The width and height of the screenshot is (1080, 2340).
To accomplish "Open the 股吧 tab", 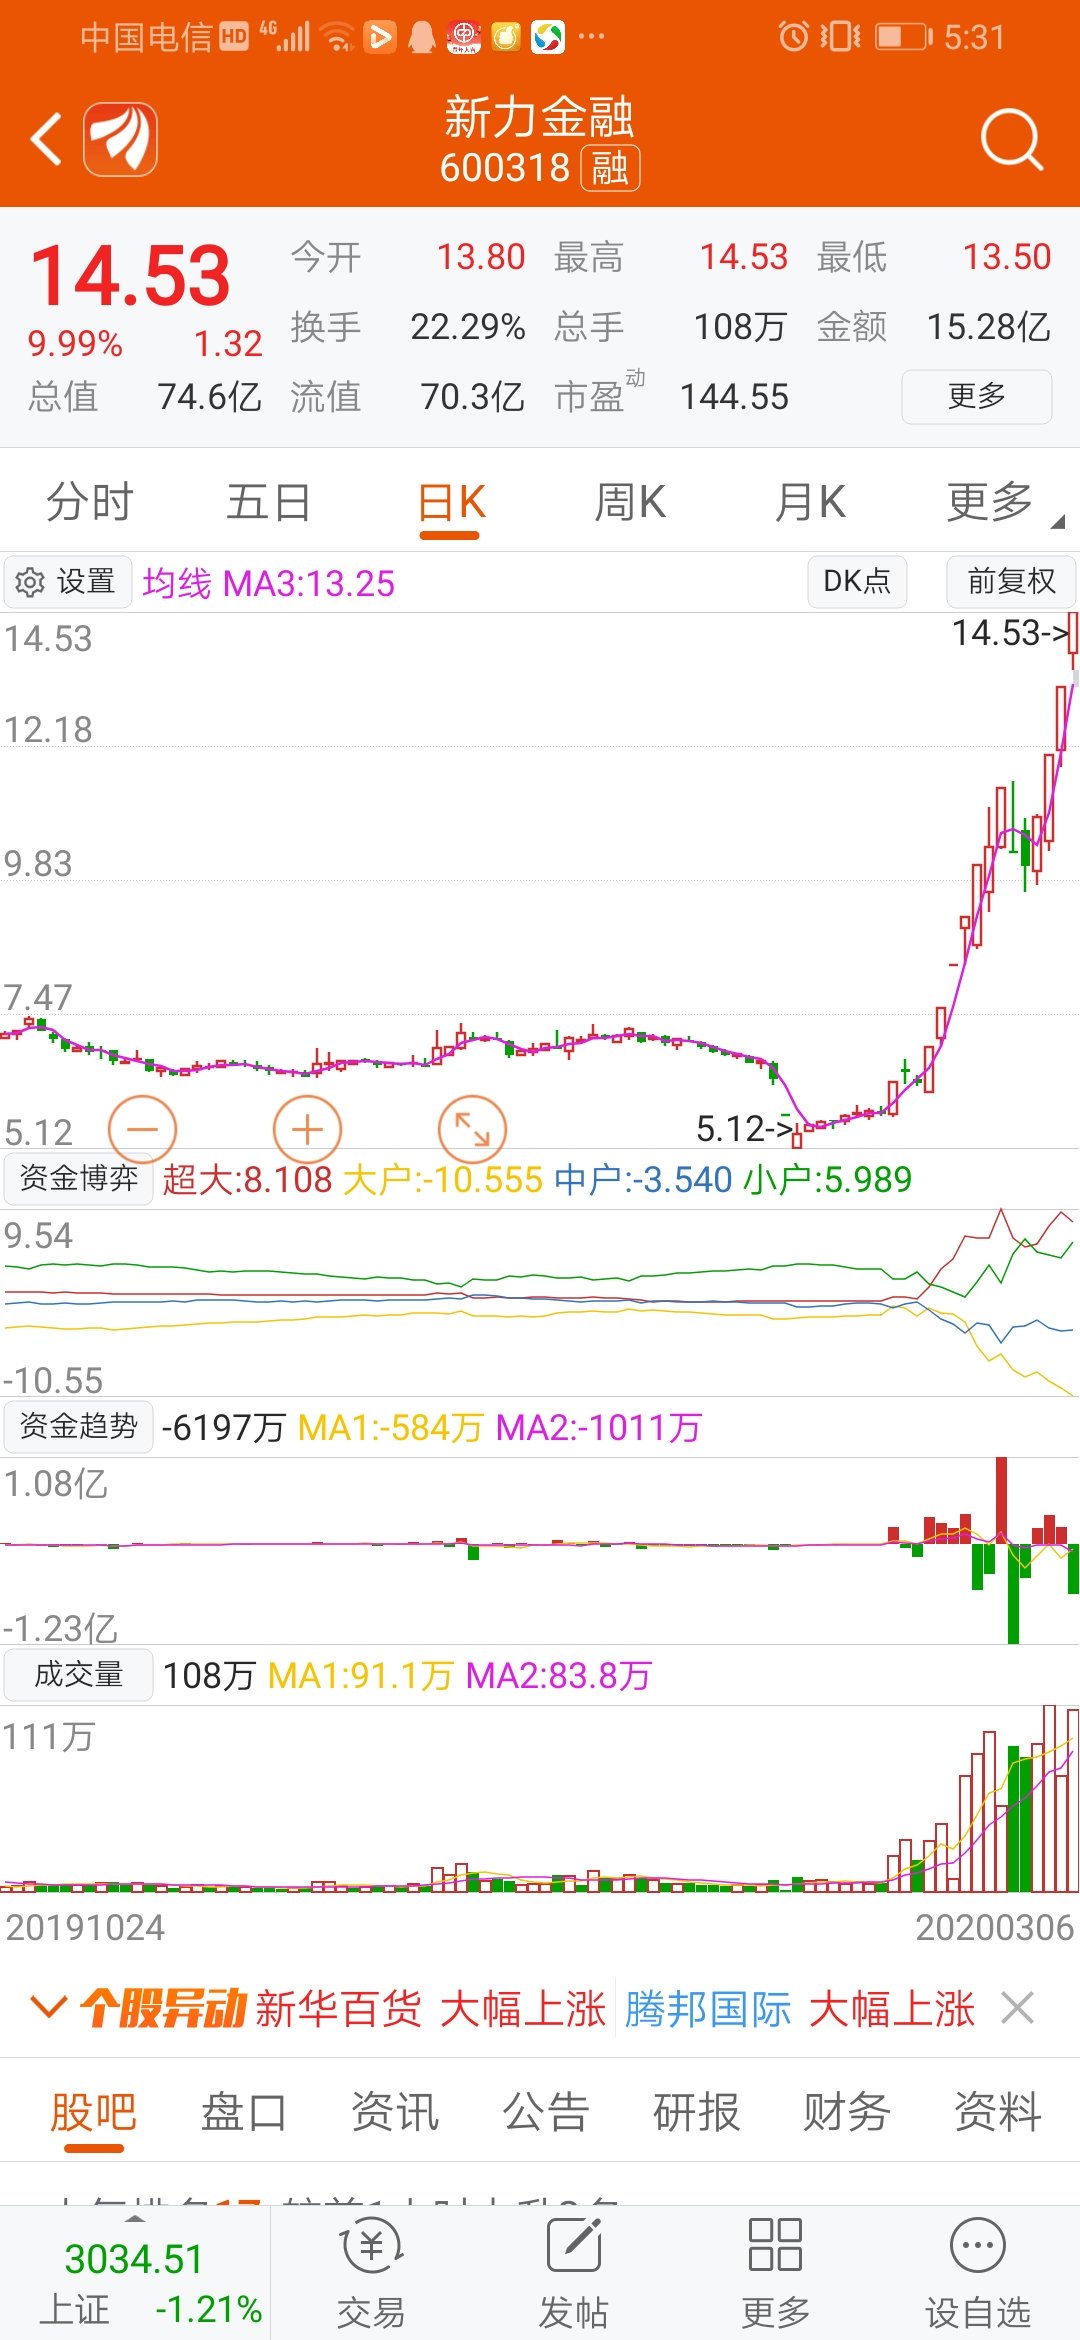I will coord(94,2112).
